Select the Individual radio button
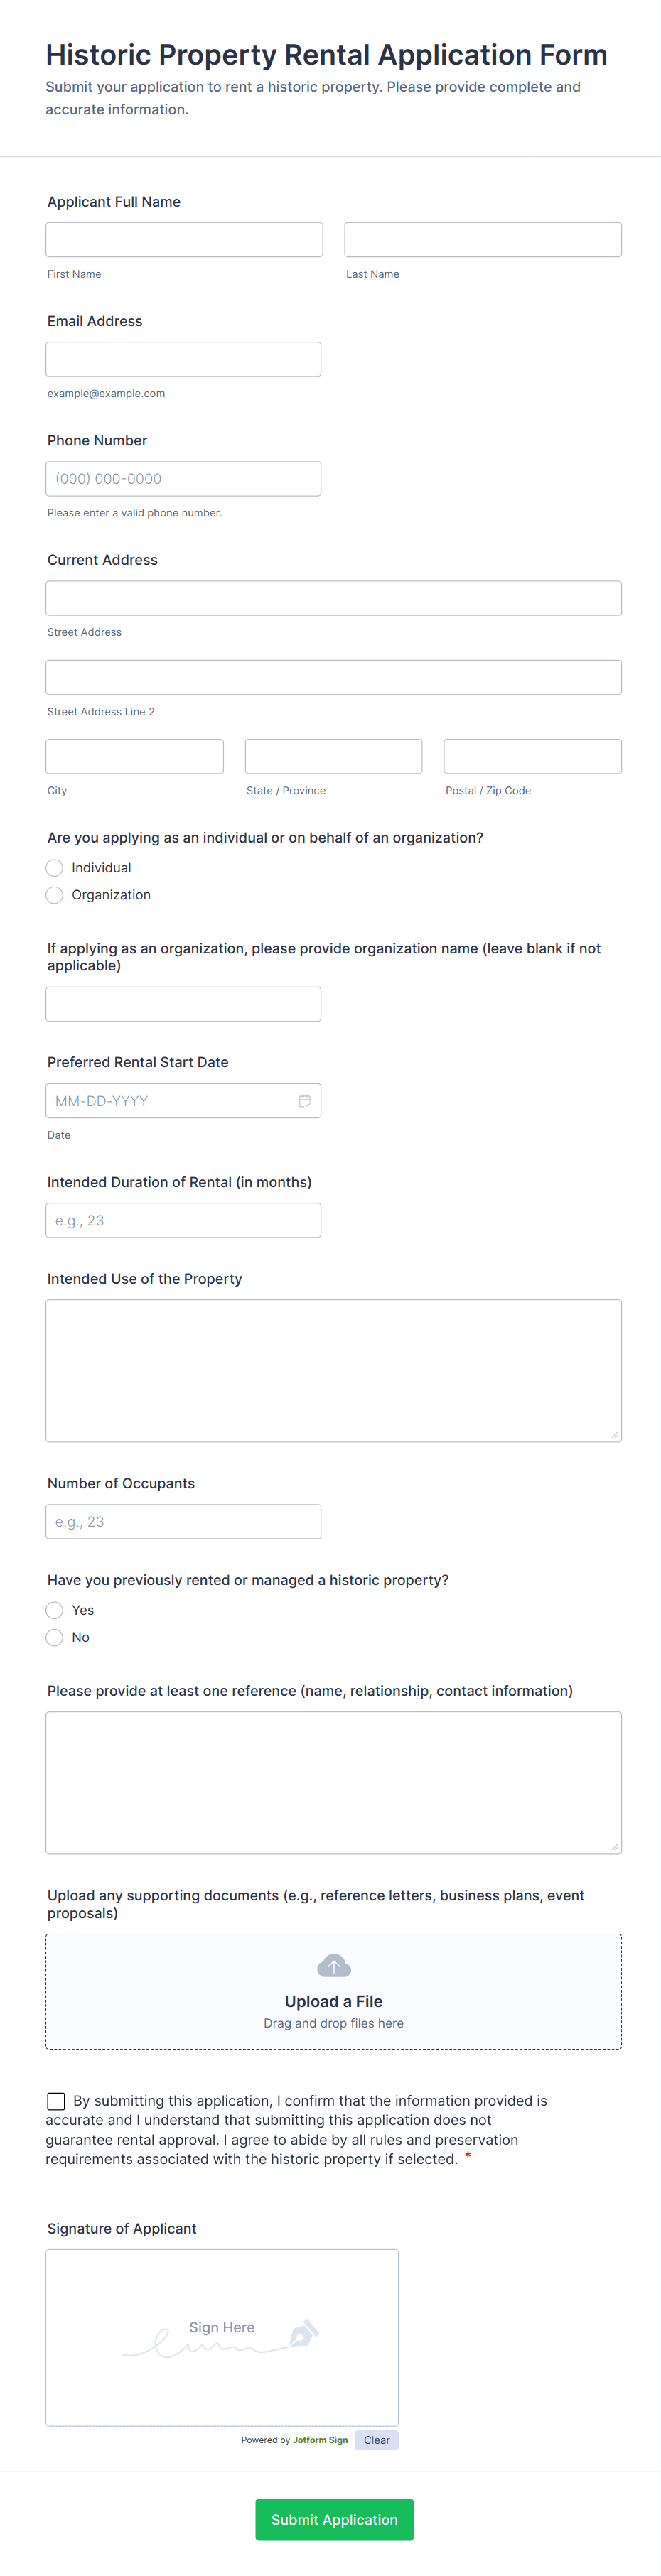The height and width of the screenshot is (2576, 661). point(54,867)
